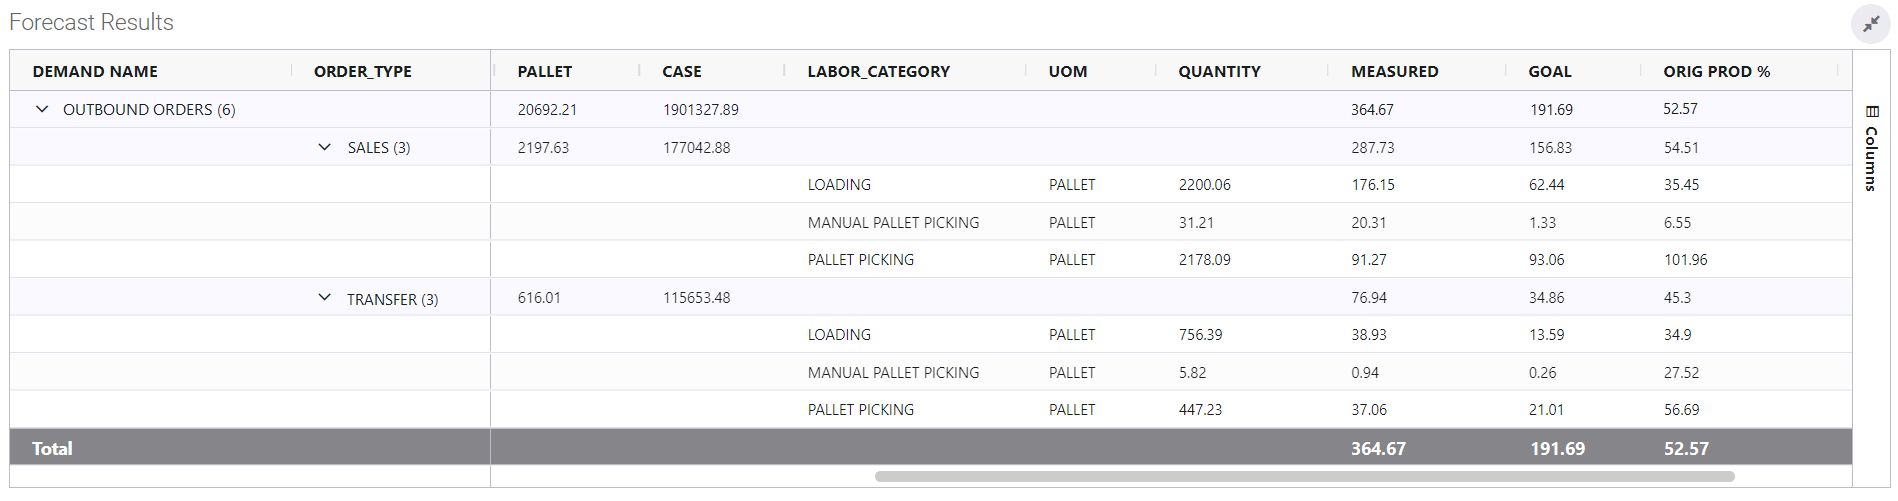Collapse the TRANSFER (3) group
The height and width of the screenshot is (501, 1898).
click(x=324, y=297)
